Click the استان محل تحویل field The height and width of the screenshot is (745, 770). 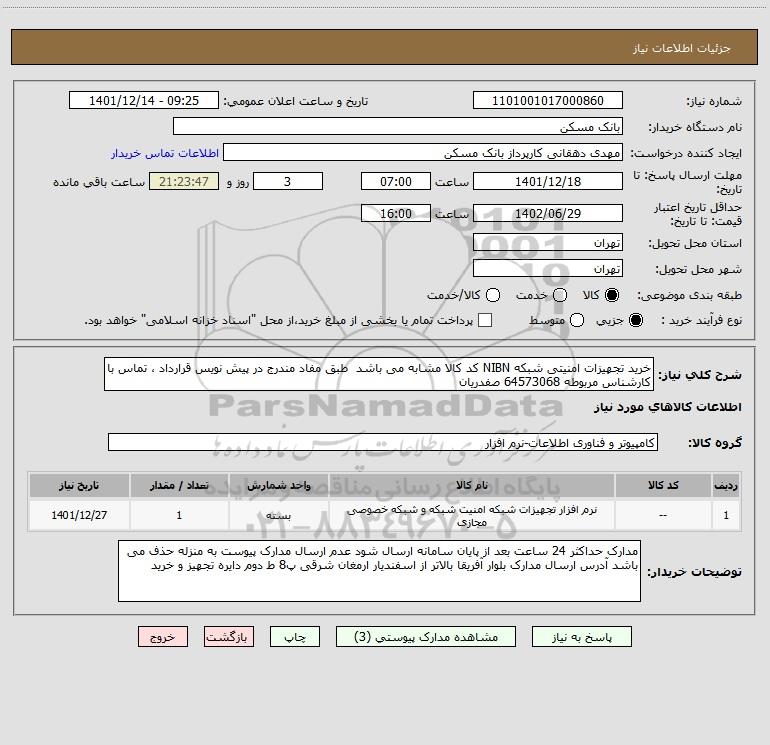(547, 243)
